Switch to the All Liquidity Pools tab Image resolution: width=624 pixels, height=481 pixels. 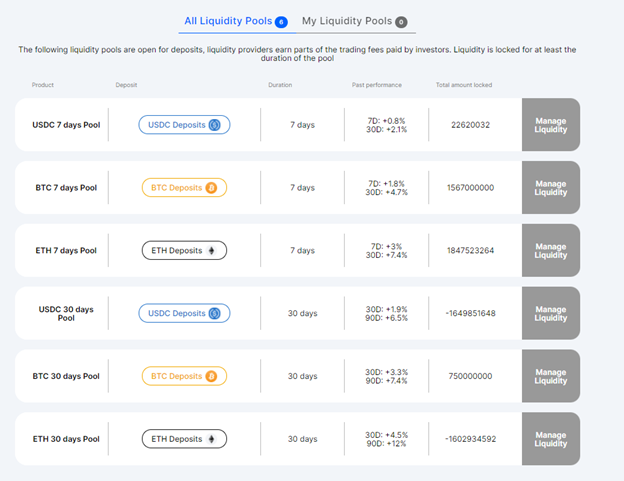[229, 21]
